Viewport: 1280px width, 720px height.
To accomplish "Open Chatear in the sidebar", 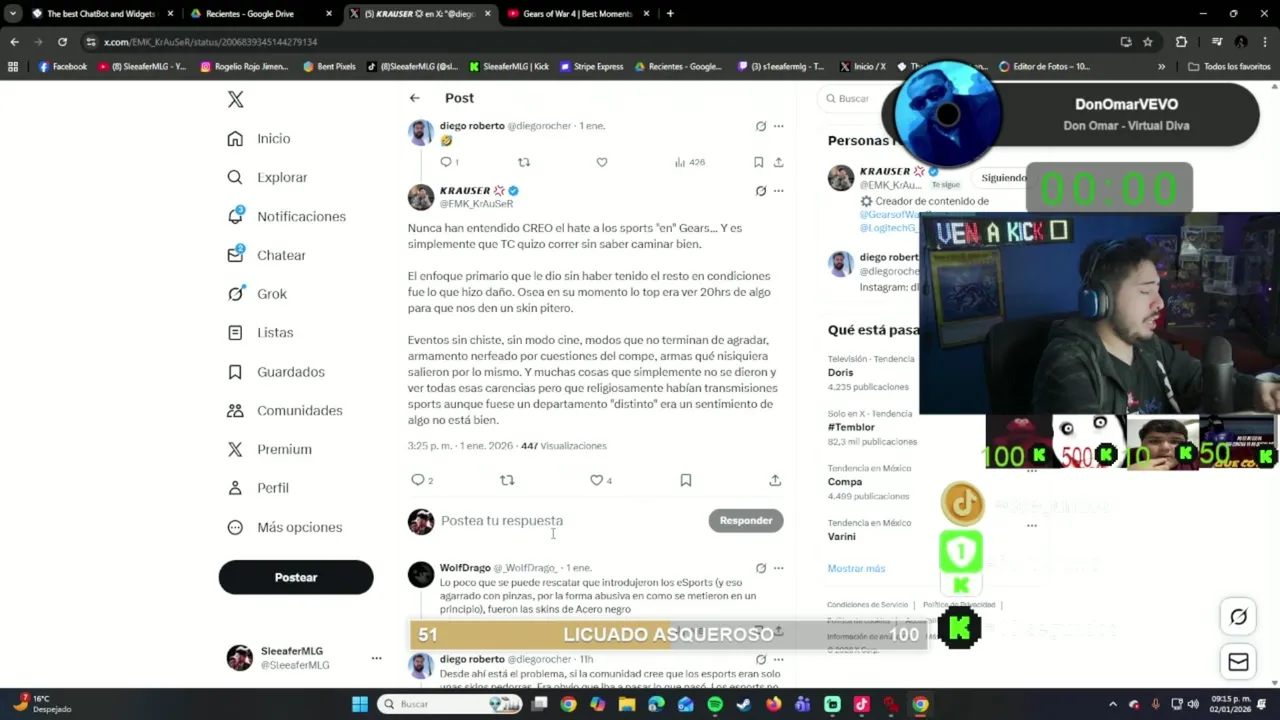I will click(x=266, y=255).
